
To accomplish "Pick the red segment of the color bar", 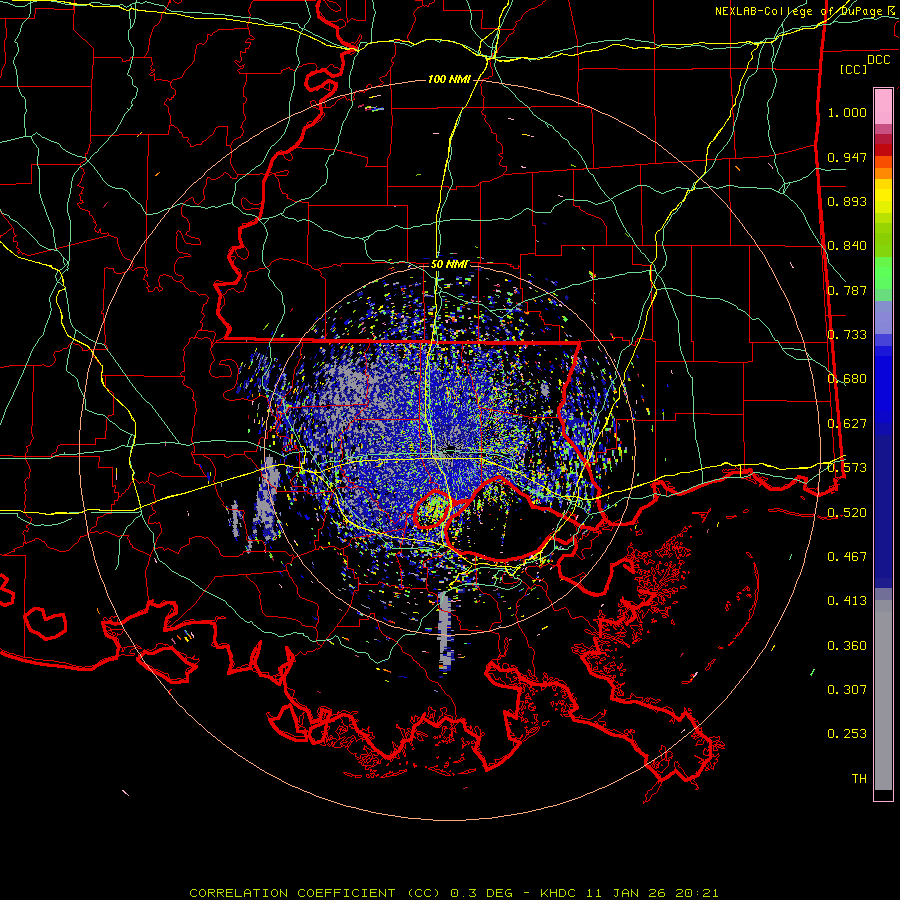I will [883, 149].
